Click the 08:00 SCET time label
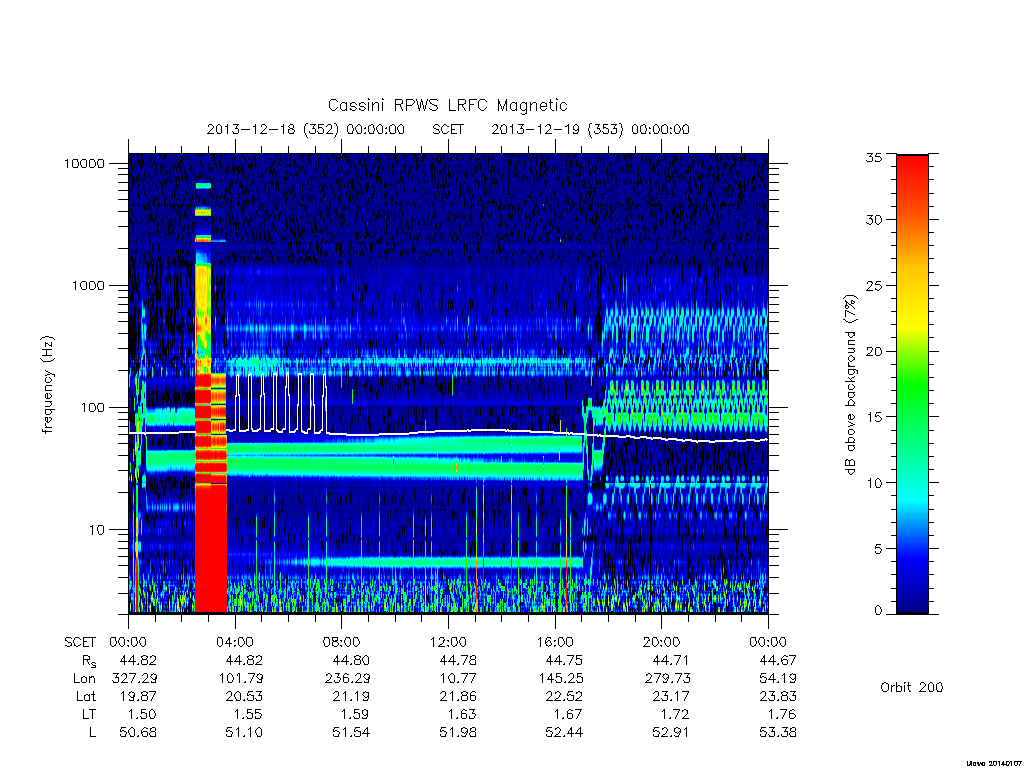Image resolution: width=1024 pixels, height=768 pixels. [342, 643]
